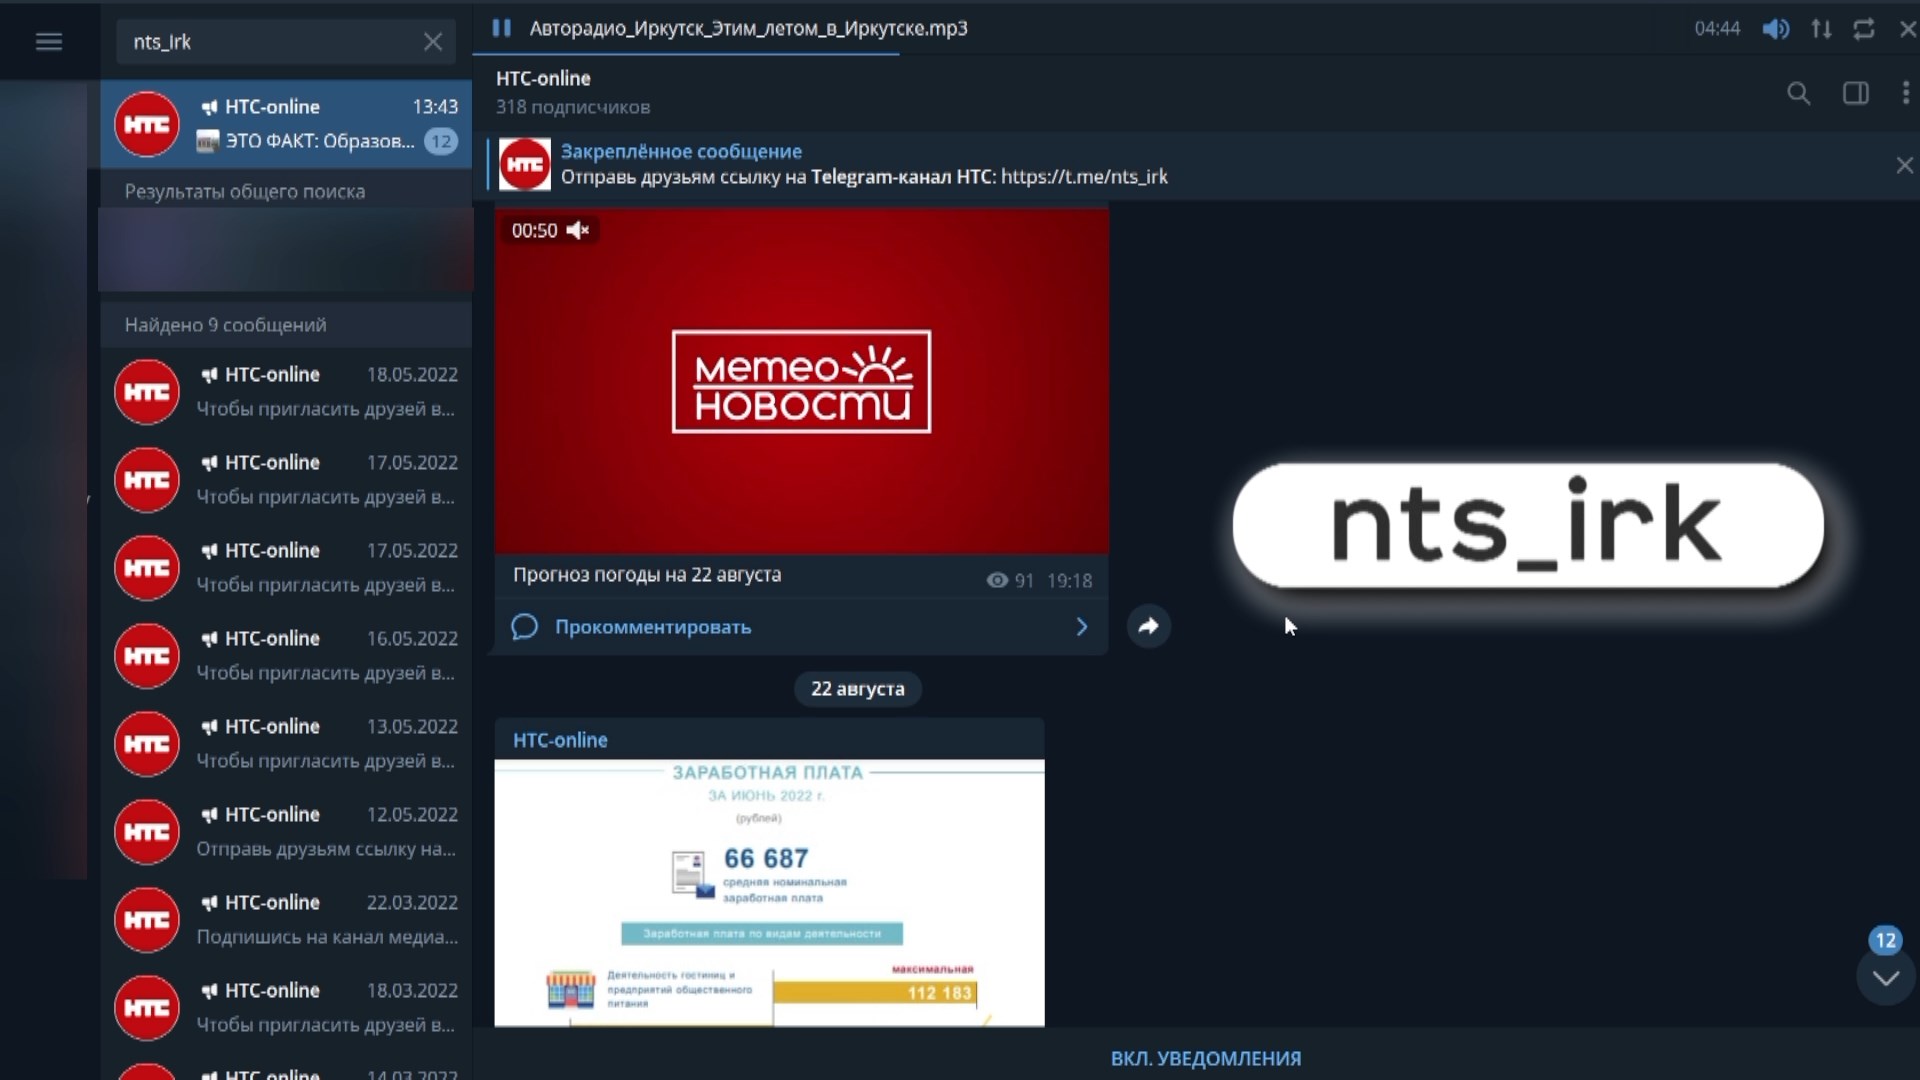Click НТС avatar of 12.05.2022 result
The width and height of the screenshot is (1920, 1080).
(x=147, y=832)
